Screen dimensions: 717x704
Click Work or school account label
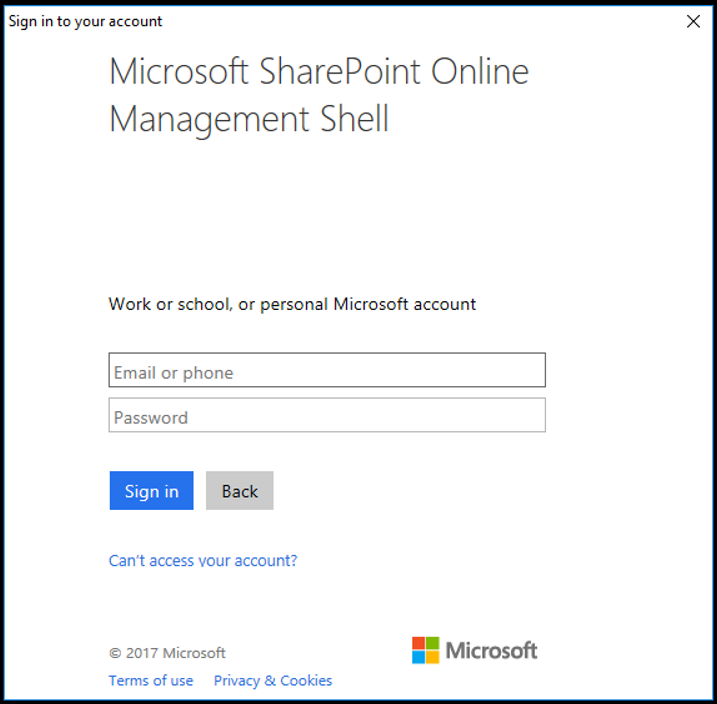pyautogui.click(x=292, y=304)
